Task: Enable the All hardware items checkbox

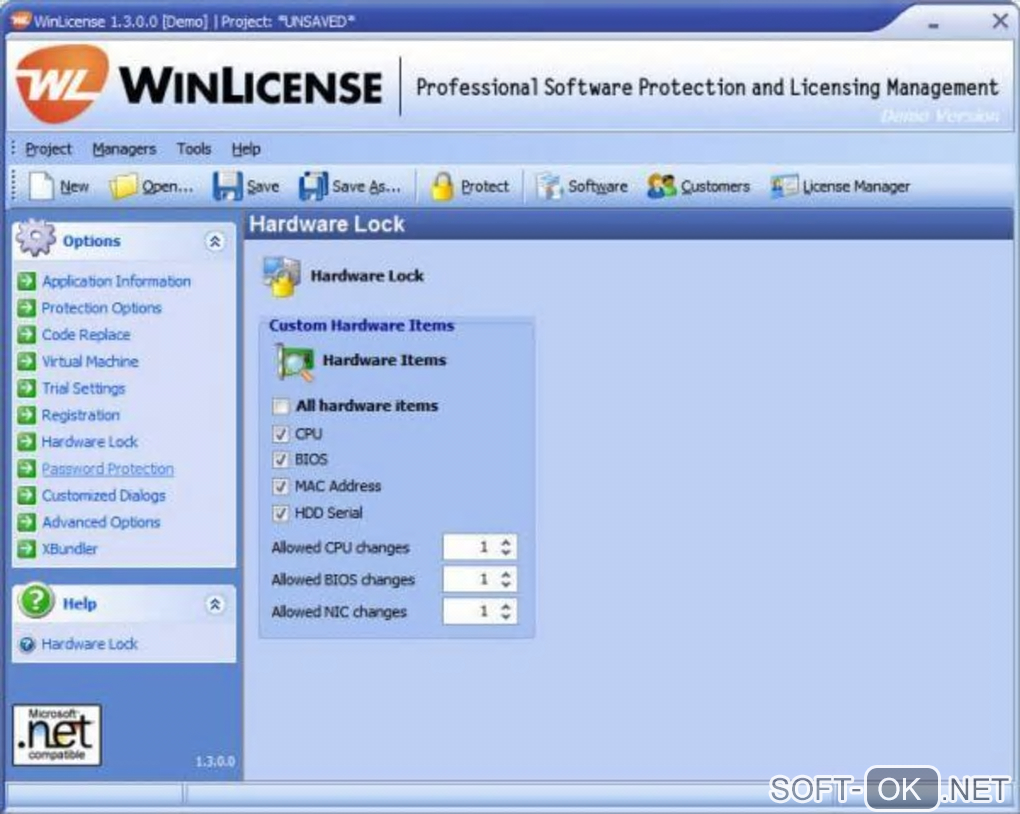Action: pyautogui.click(x=281, y=407)
